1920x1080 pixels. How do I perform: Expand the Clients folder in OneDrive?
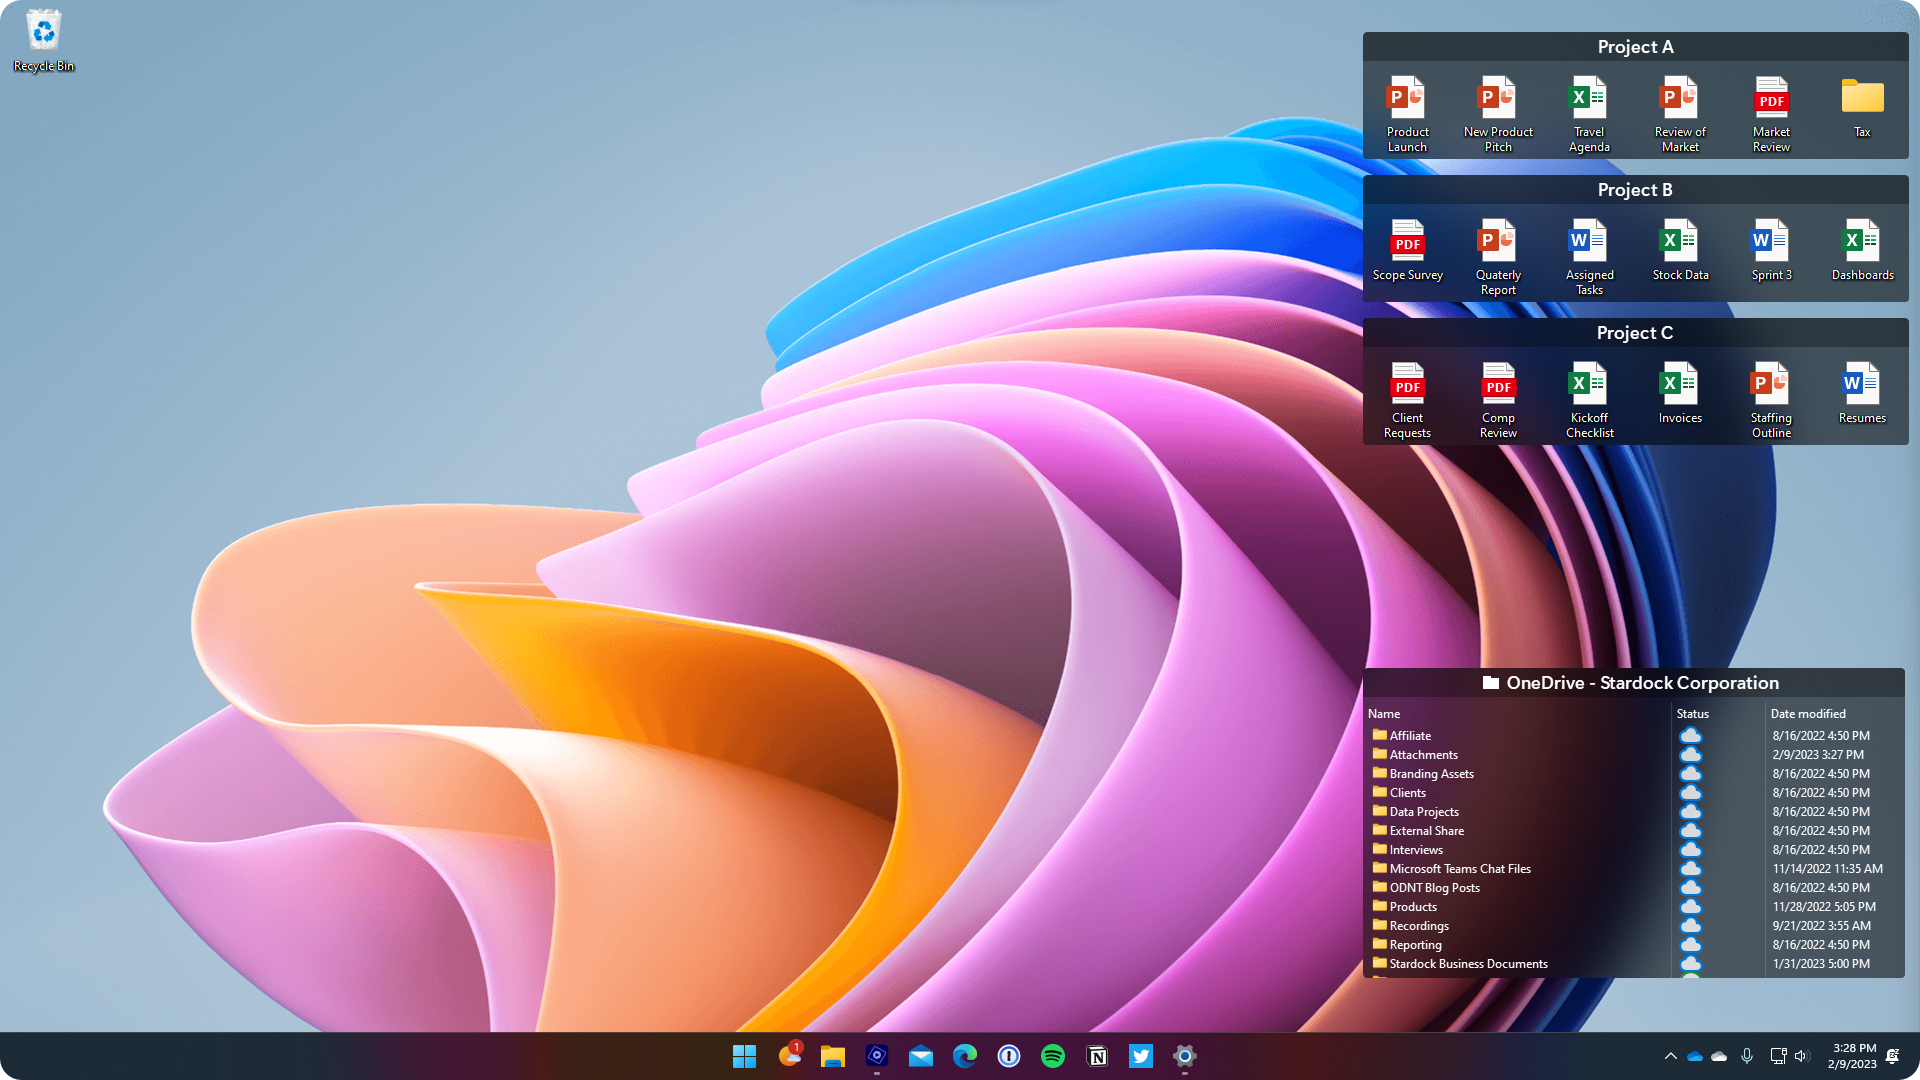(1407, 791)
